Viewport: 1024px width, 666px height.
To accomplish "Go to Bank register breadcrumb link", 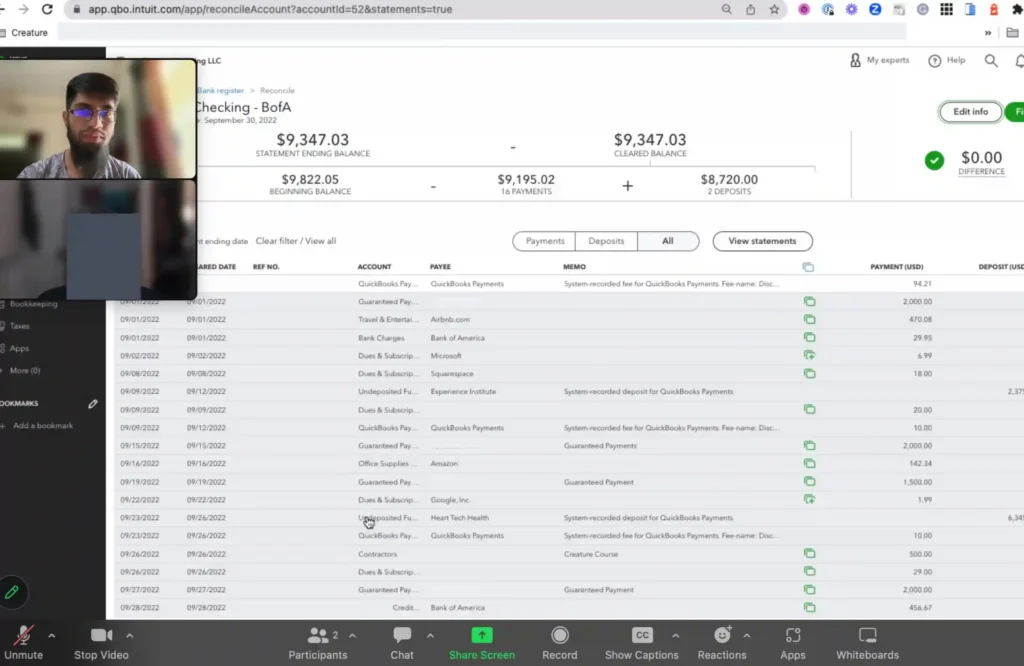I will click(221, 91).
